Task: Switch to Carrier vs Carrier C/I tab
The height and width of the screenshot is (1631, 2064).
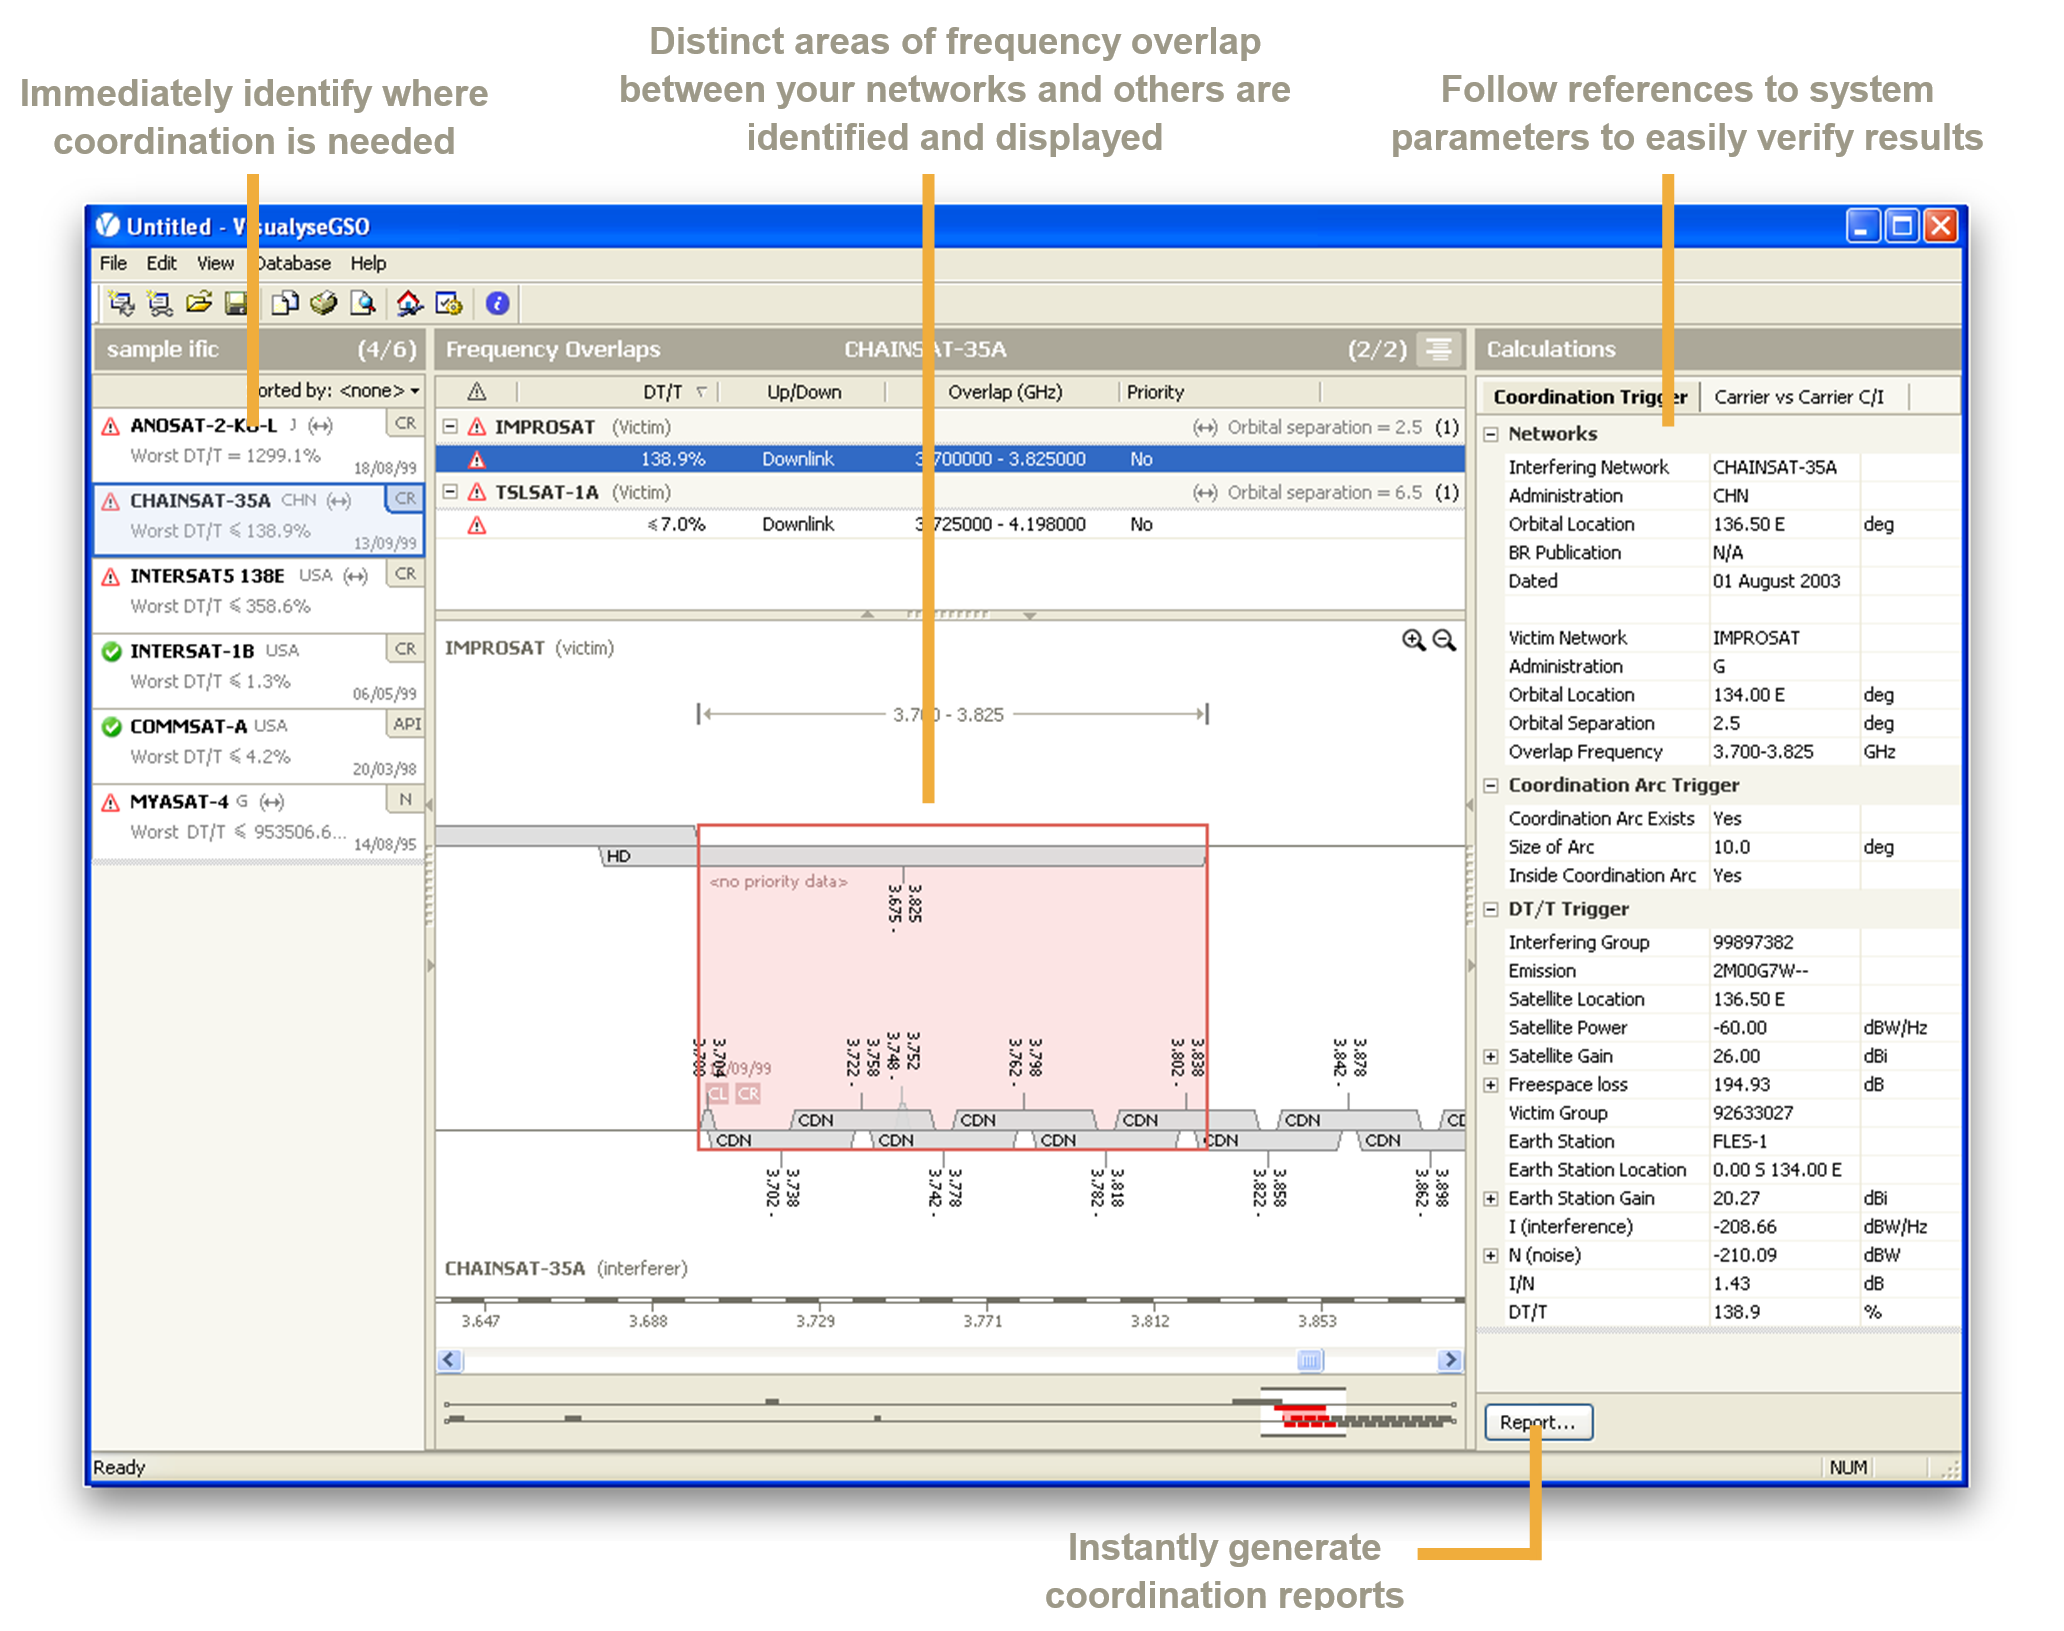Action: click(x=1799, y=397)
